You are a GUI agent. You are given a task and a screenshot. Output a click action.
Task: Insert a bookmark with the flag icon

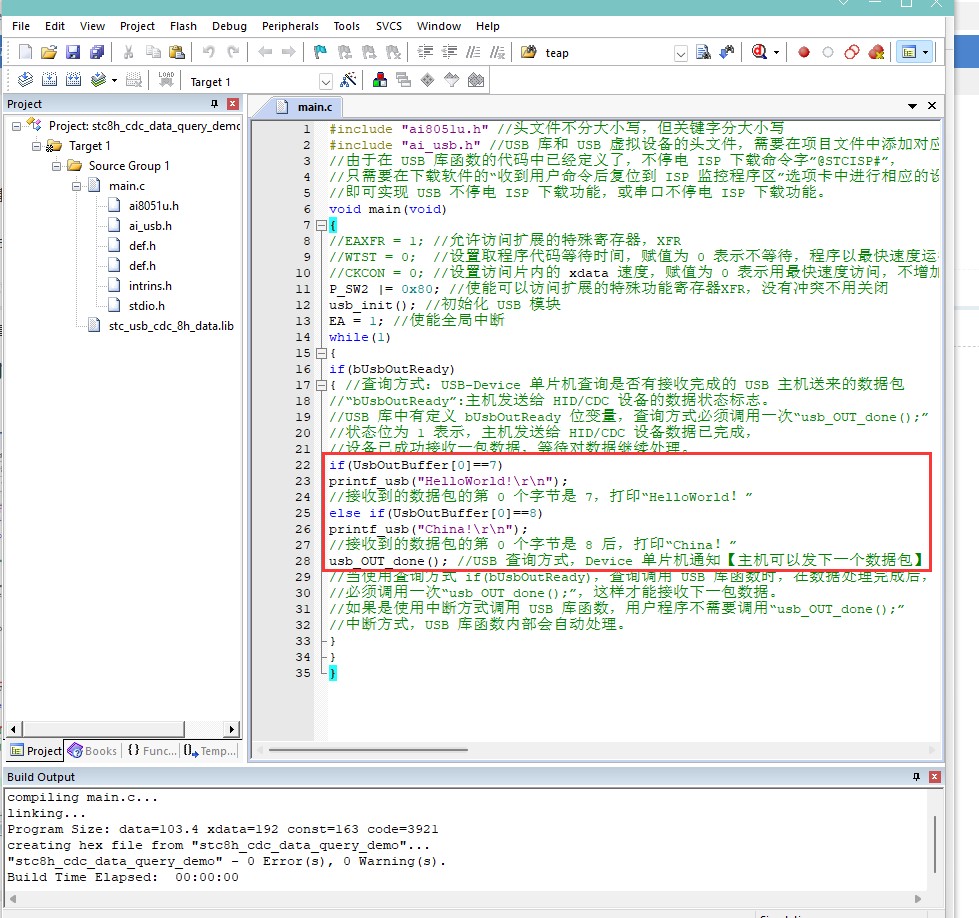click(x=320, y=52)
